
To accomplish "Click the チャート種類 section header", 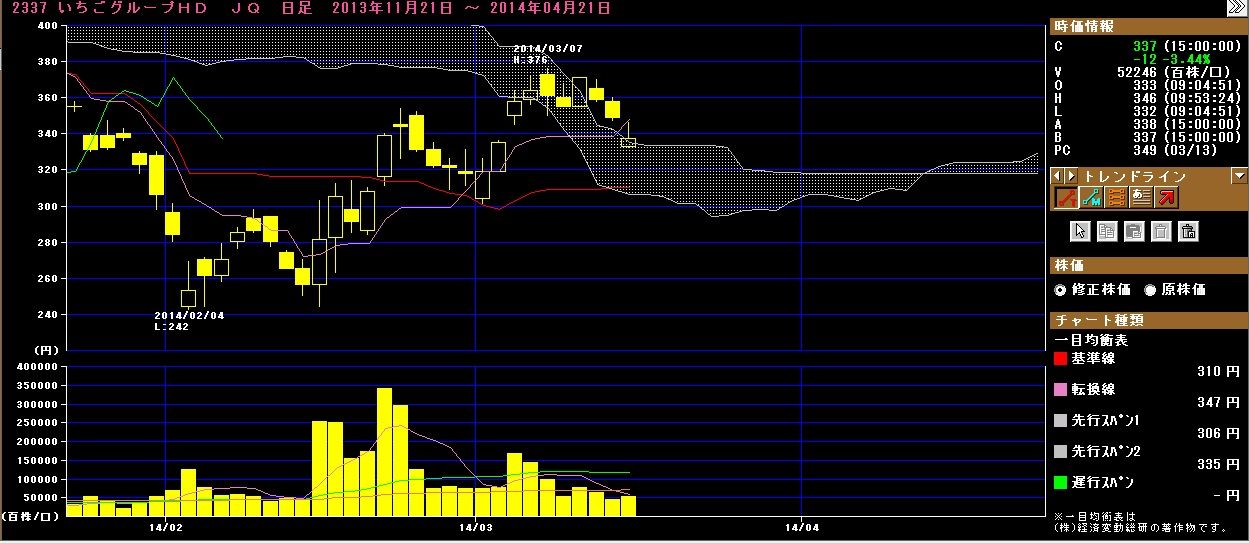I will tap(1148, 320).
